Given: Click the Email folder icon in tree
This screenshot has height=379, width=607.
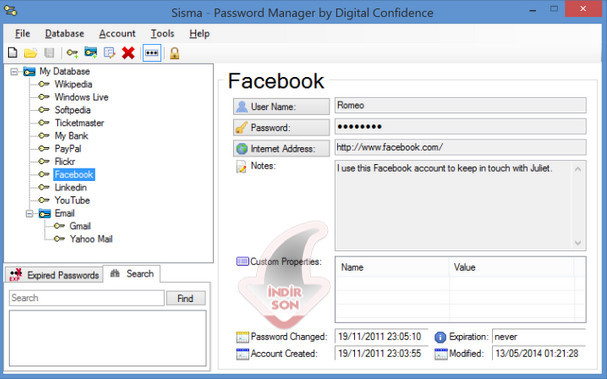Looking at the screenshot, I should point(45,213).
